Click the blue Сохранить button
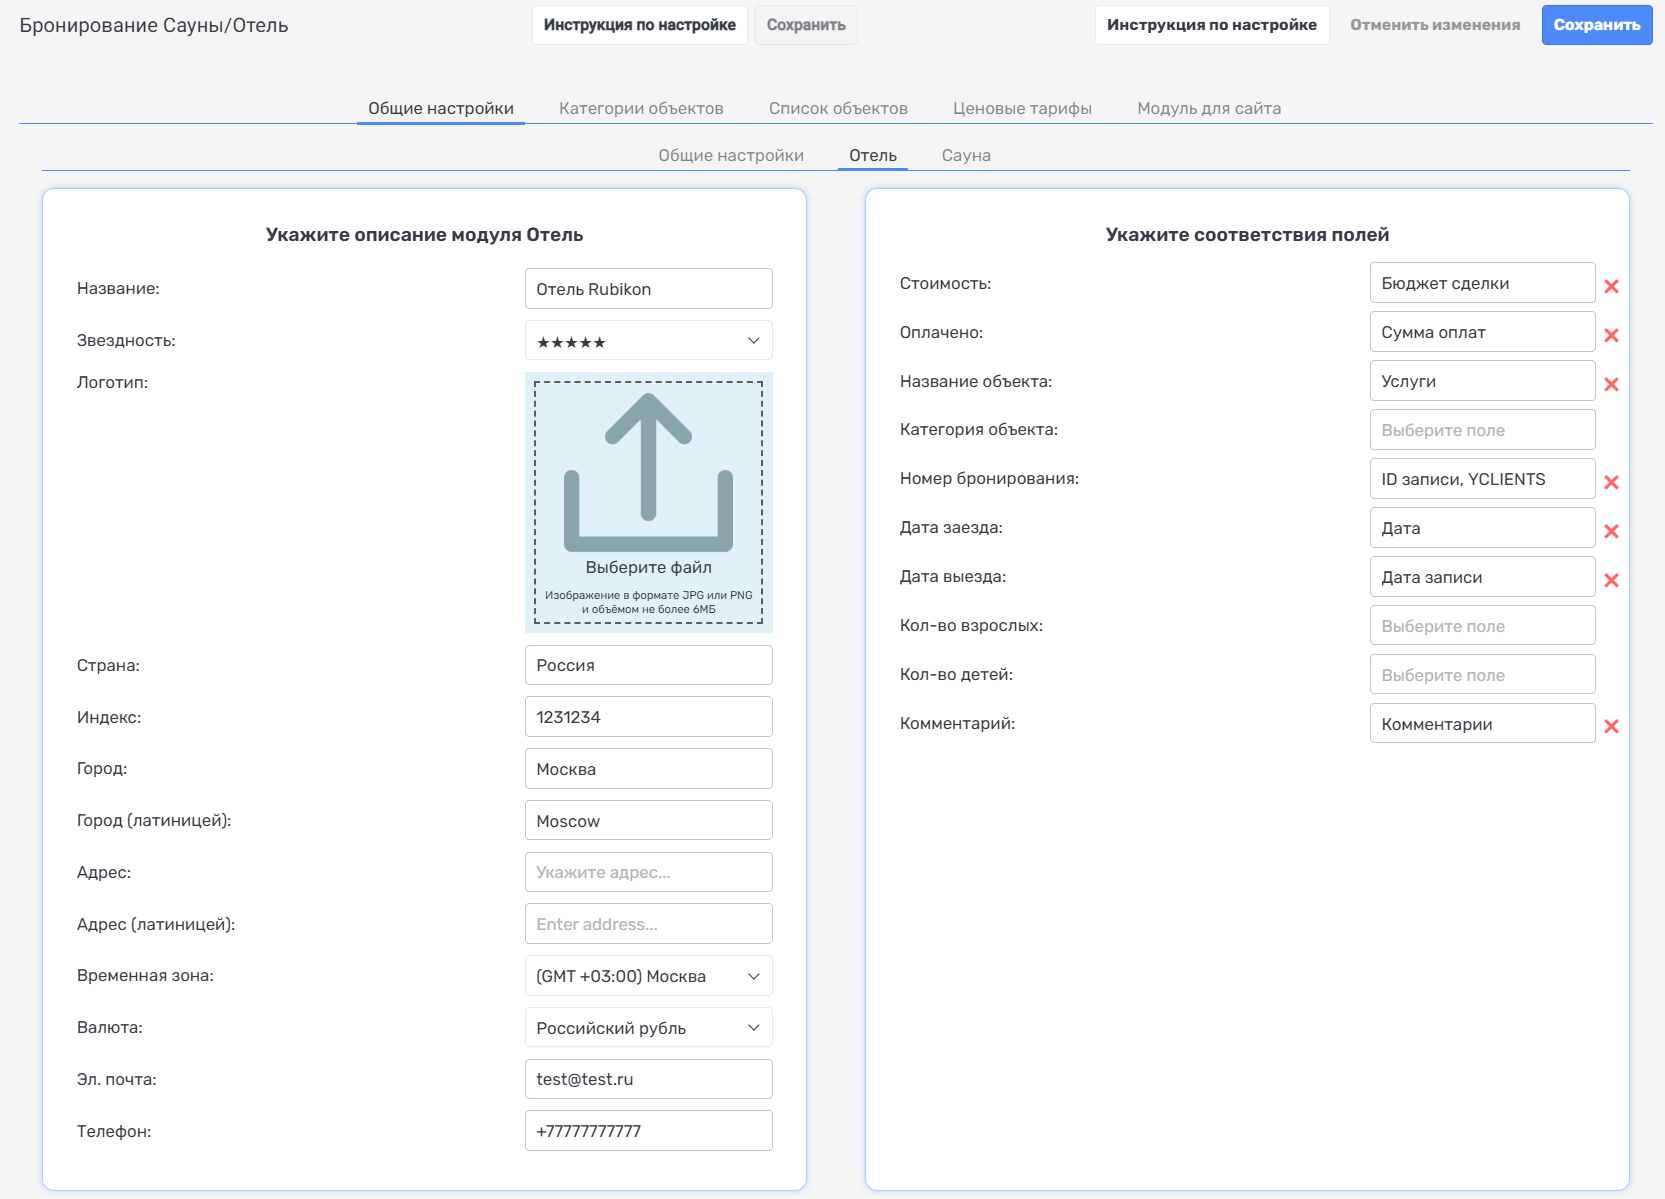 pyautogui.click(x=1597, y=25)
